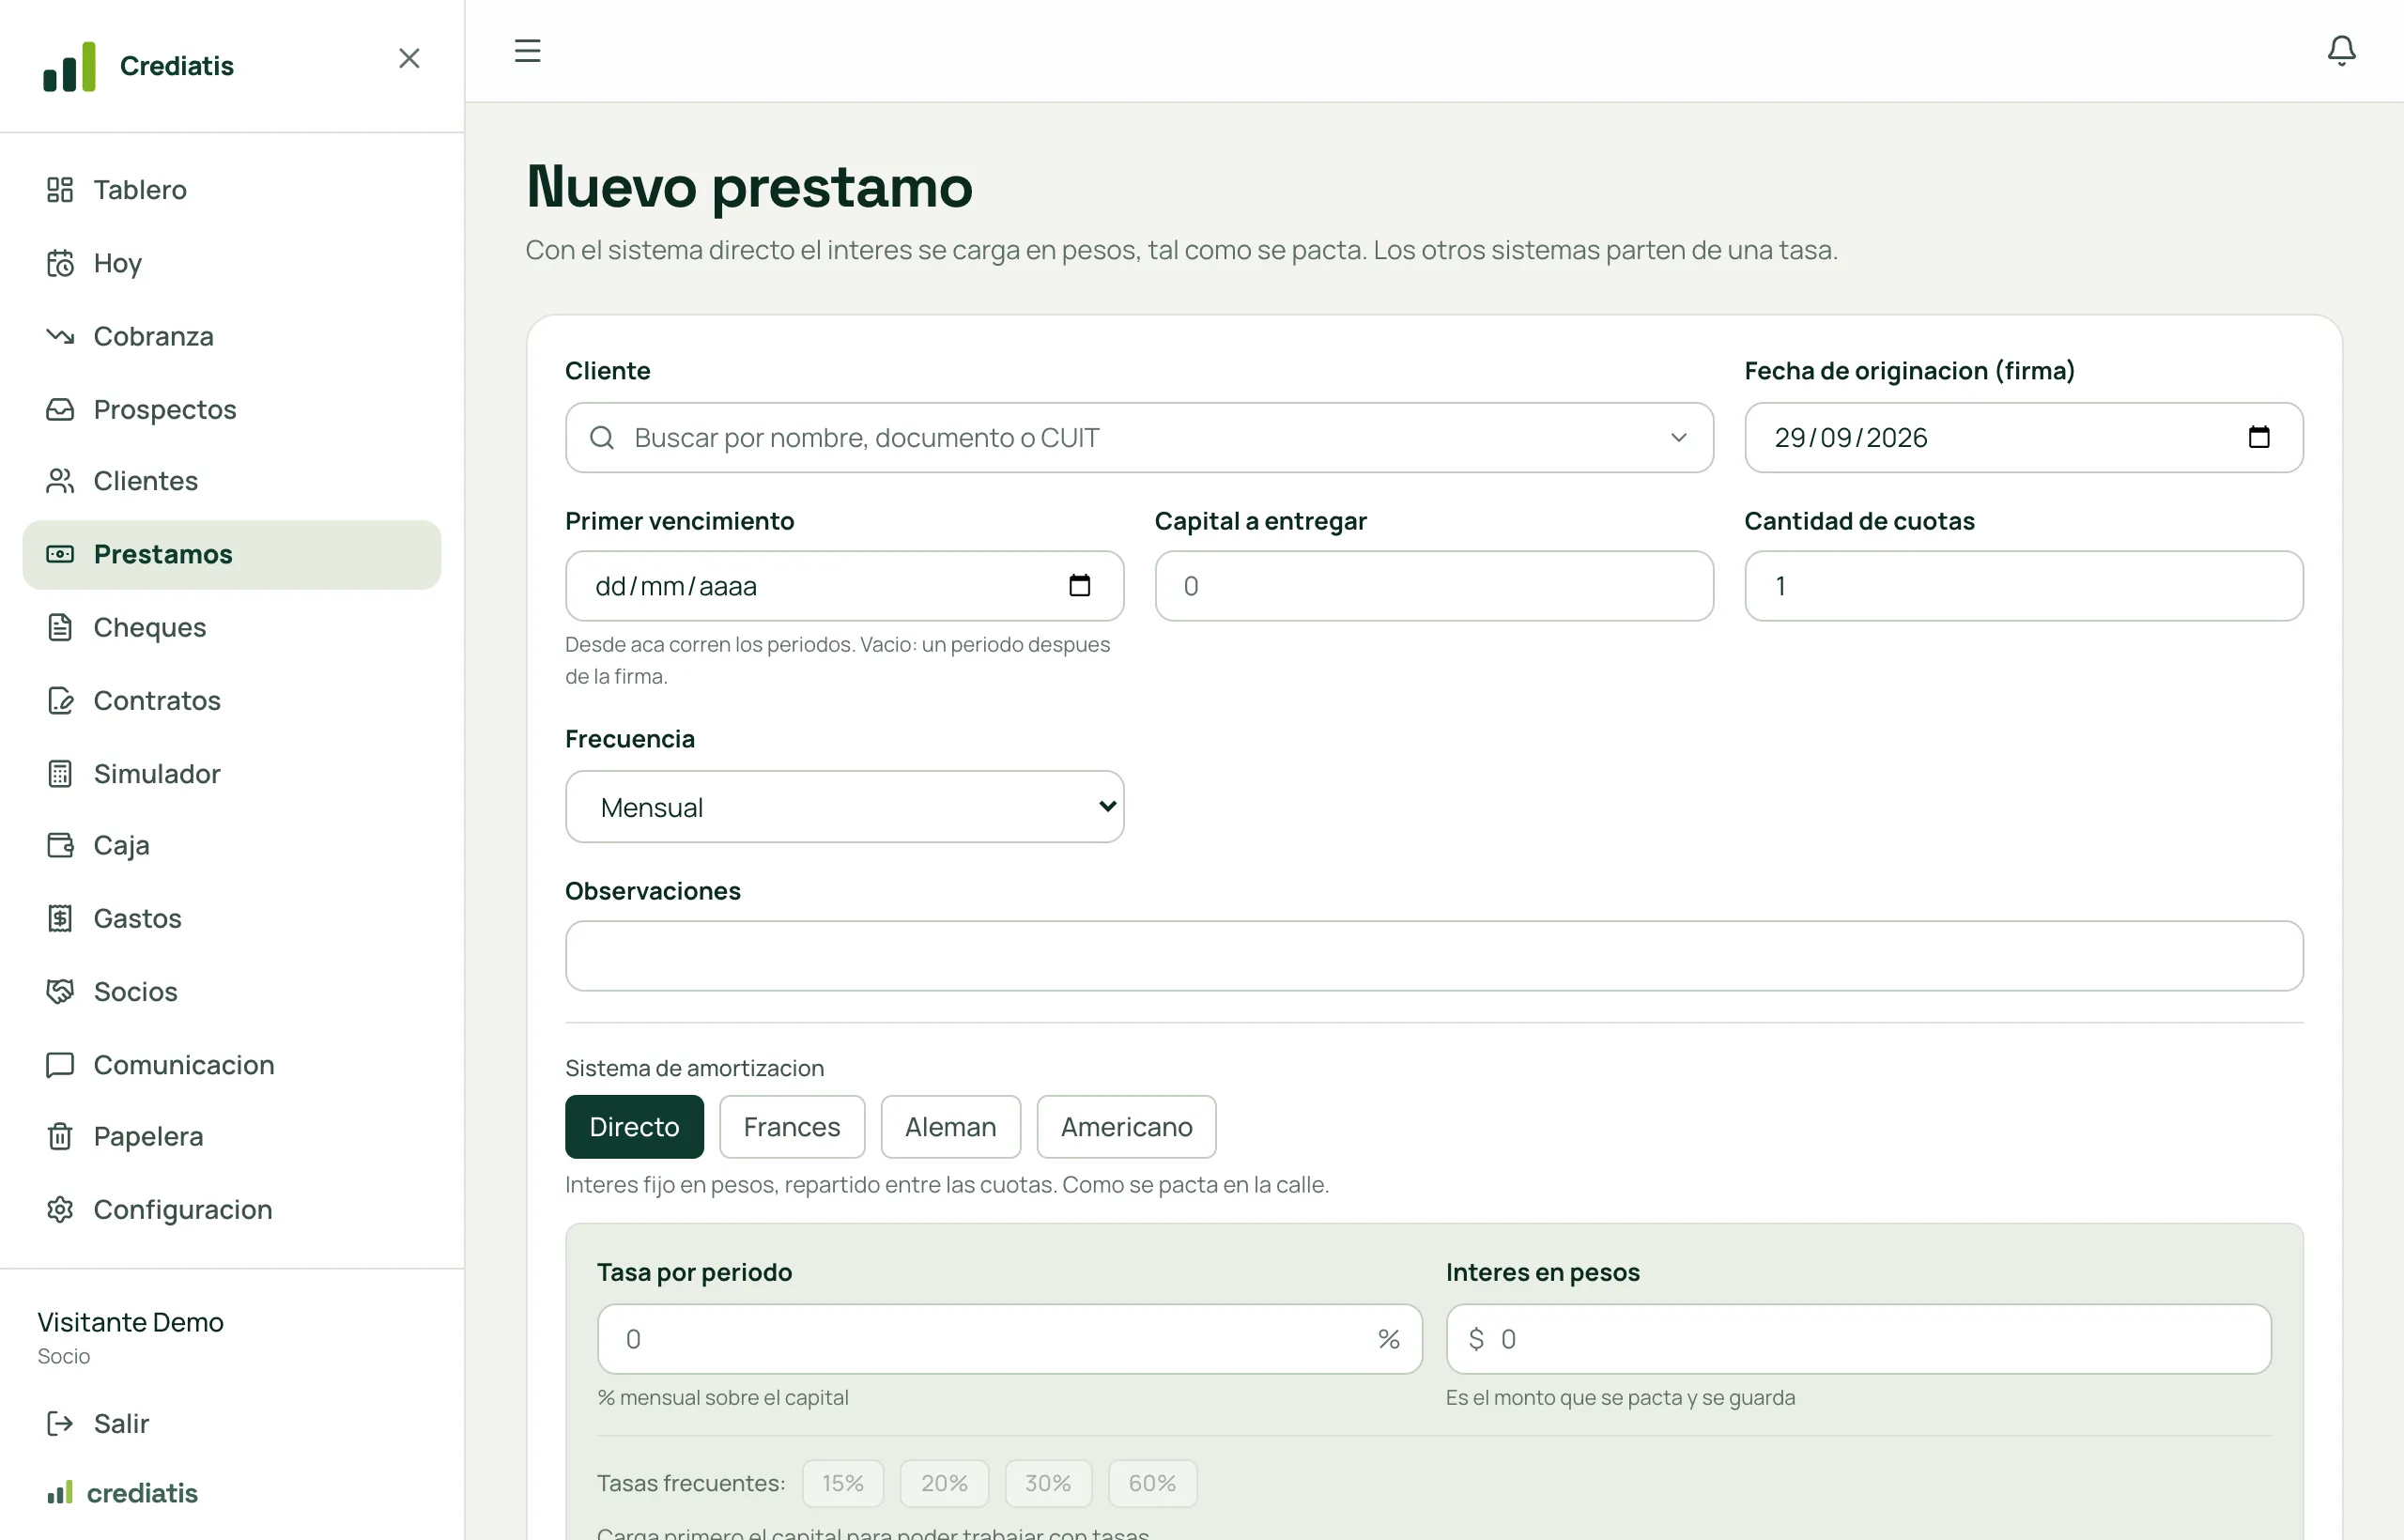
Task: Go to Cobranza section
Action: click(231, 336)
